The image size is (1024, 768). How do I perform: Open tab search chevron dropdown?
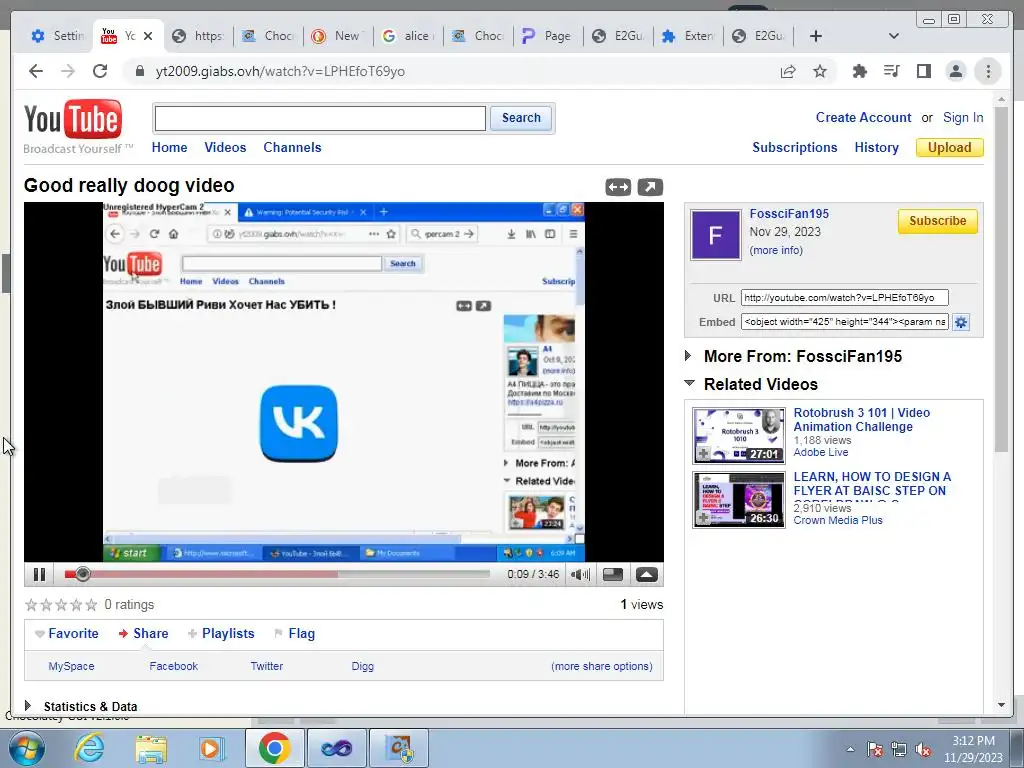coord(893,36)
